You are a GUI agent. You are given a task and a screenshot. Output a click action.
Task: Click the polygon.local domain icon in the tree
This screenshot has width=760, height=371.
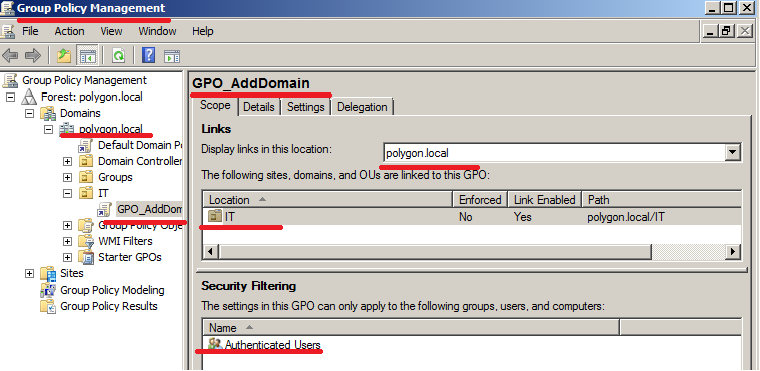click(x=67, y=129)
